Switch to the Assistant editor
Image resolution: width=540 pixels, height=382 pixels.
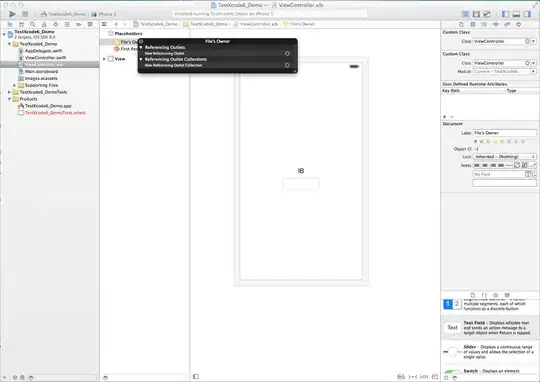(x=476, y=14)
